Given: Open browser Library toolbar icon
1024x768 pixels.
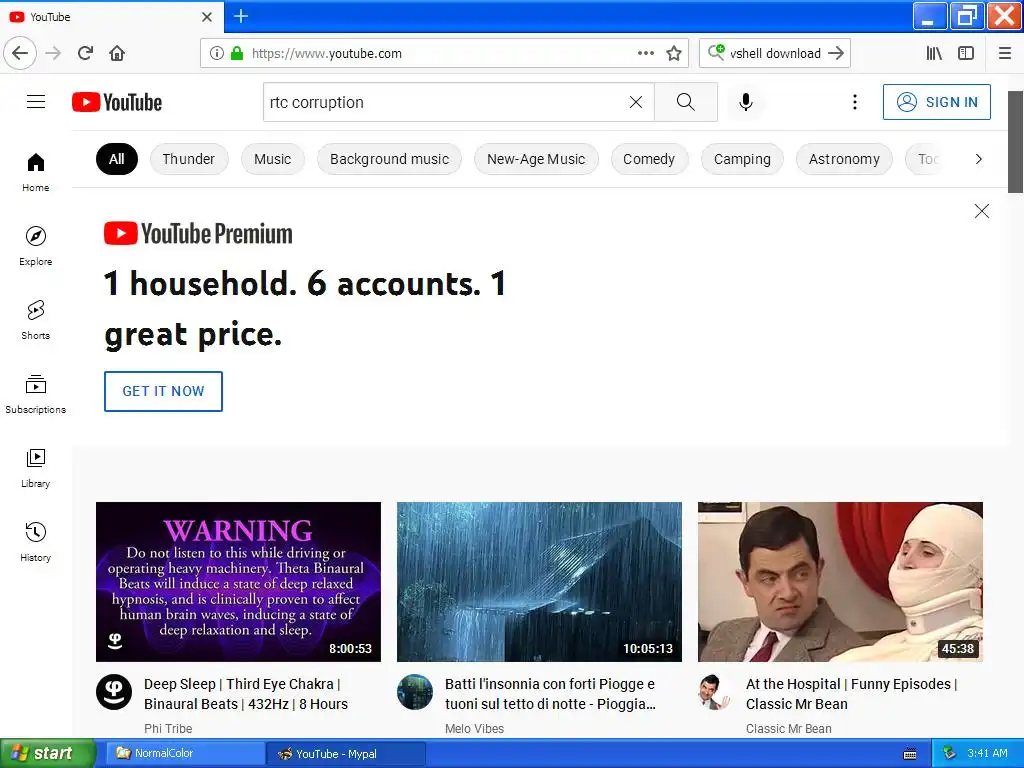Looking at the screenshot, I should 934,53.
